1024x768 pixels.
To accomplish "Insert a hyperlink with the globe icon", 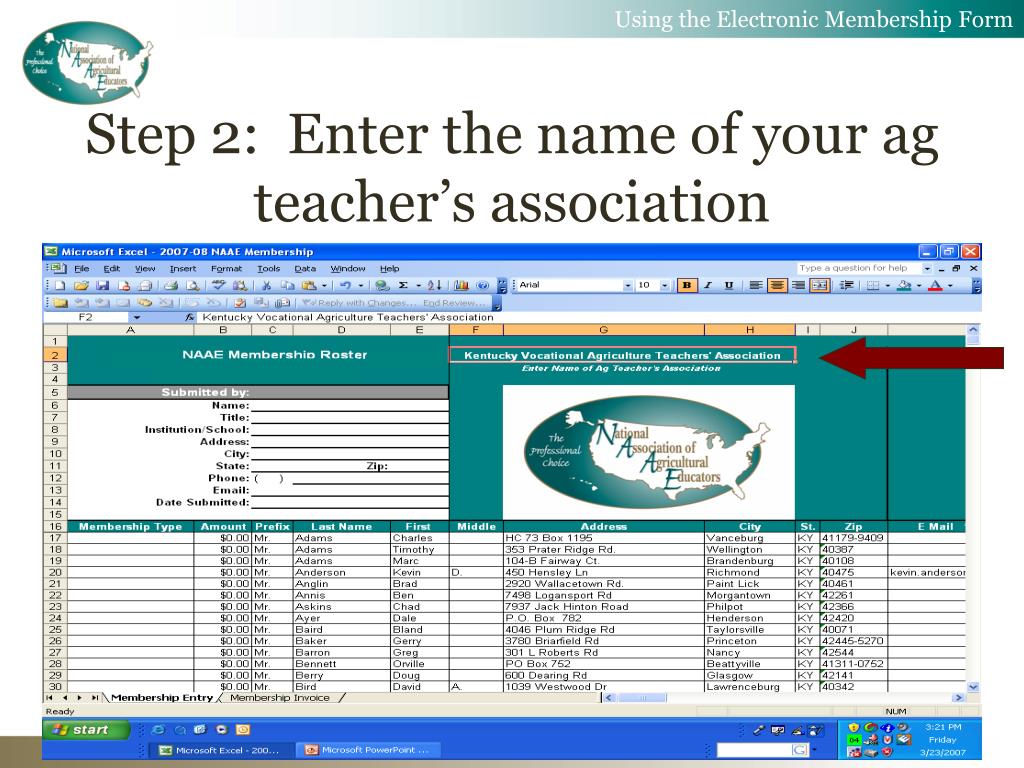I will [383, 285].
